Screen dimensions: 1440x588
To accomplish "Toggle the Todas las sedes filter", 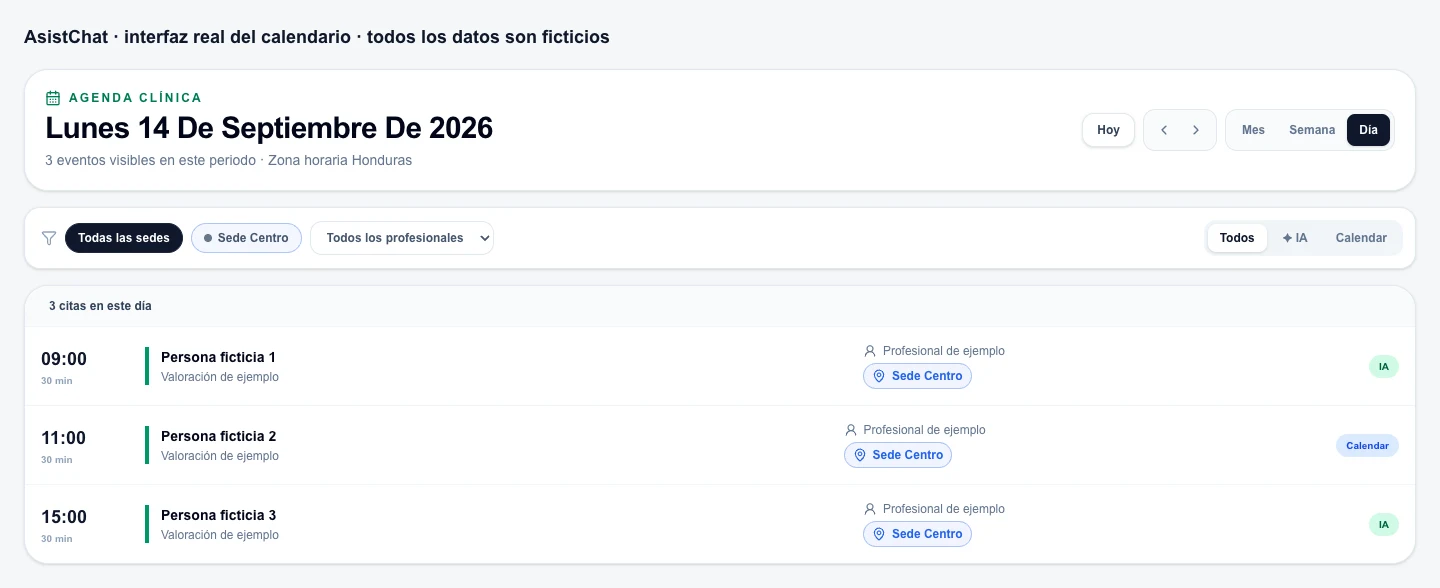I will pos(124,238).
